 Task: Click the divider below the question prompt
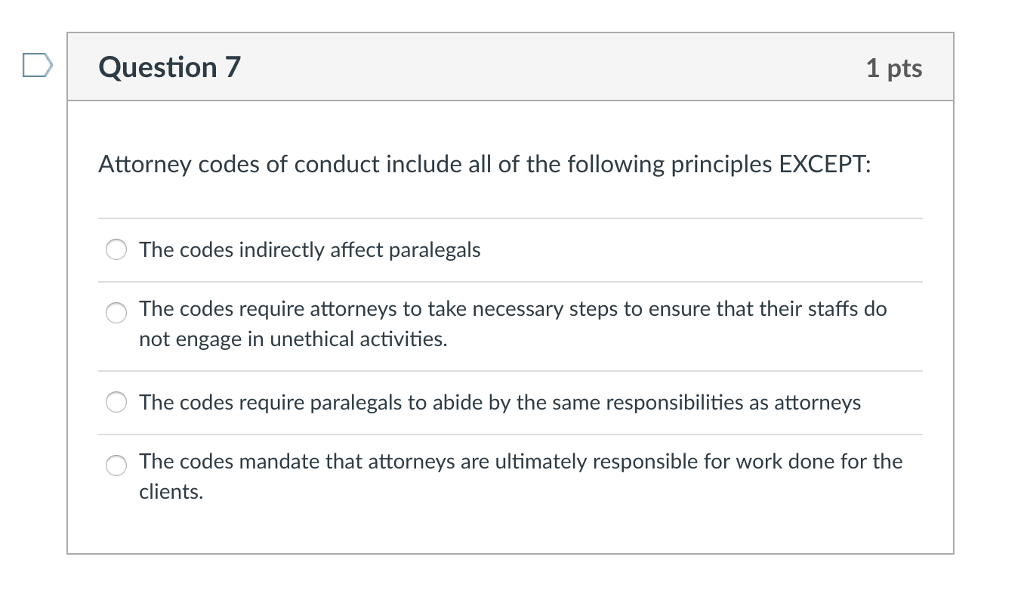click(510, 219)
